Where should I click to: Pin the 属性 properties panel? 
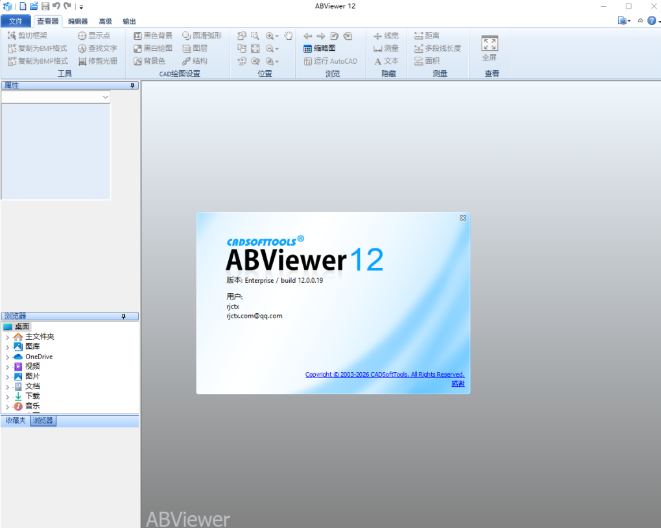[132, 86]
